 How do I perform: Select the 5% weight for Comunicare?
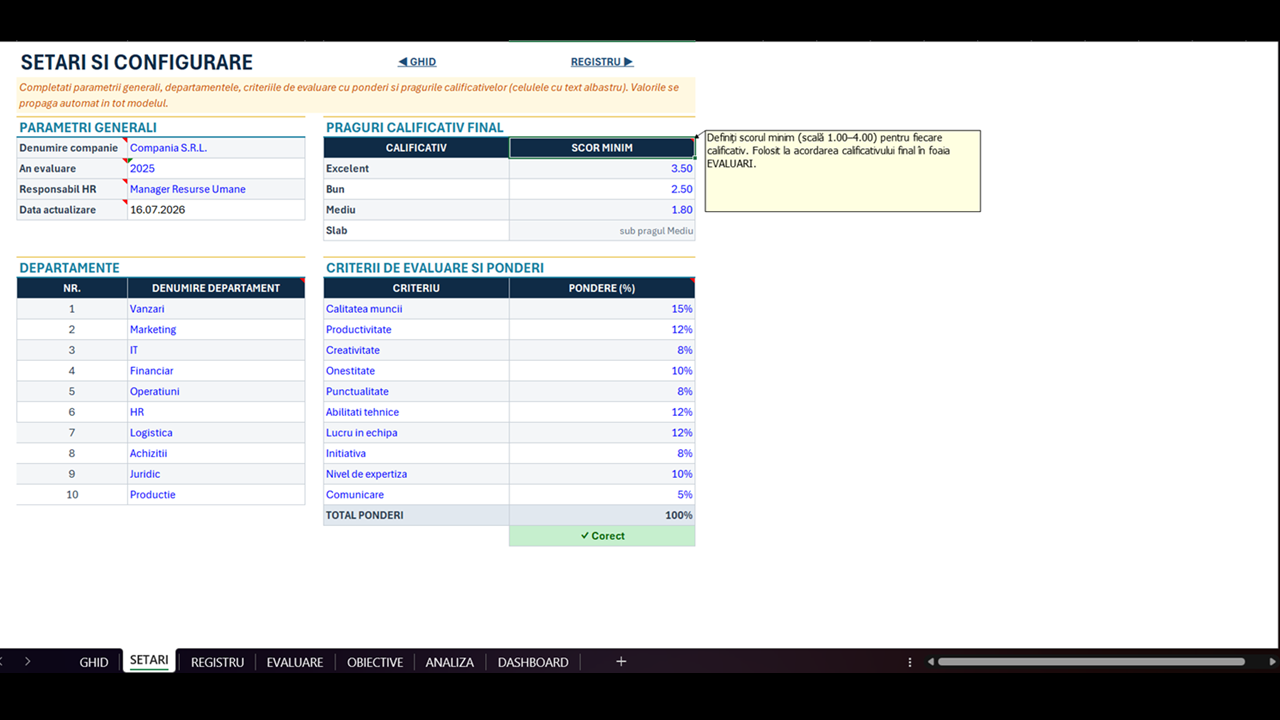602,495
